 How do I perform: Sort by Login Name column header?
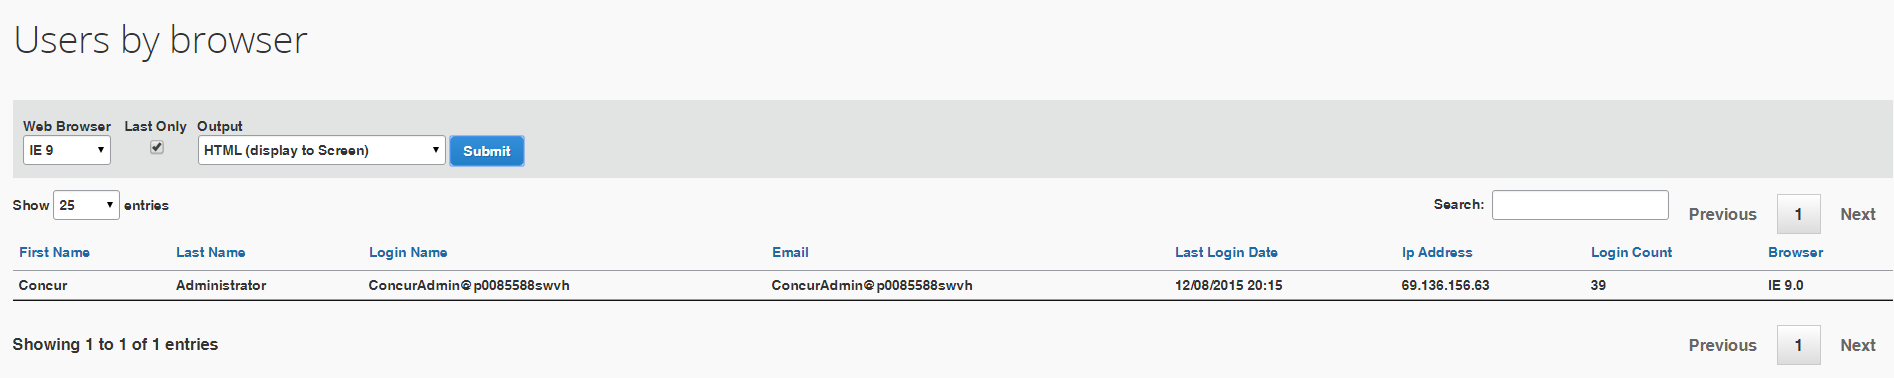(x=408, y=252)
